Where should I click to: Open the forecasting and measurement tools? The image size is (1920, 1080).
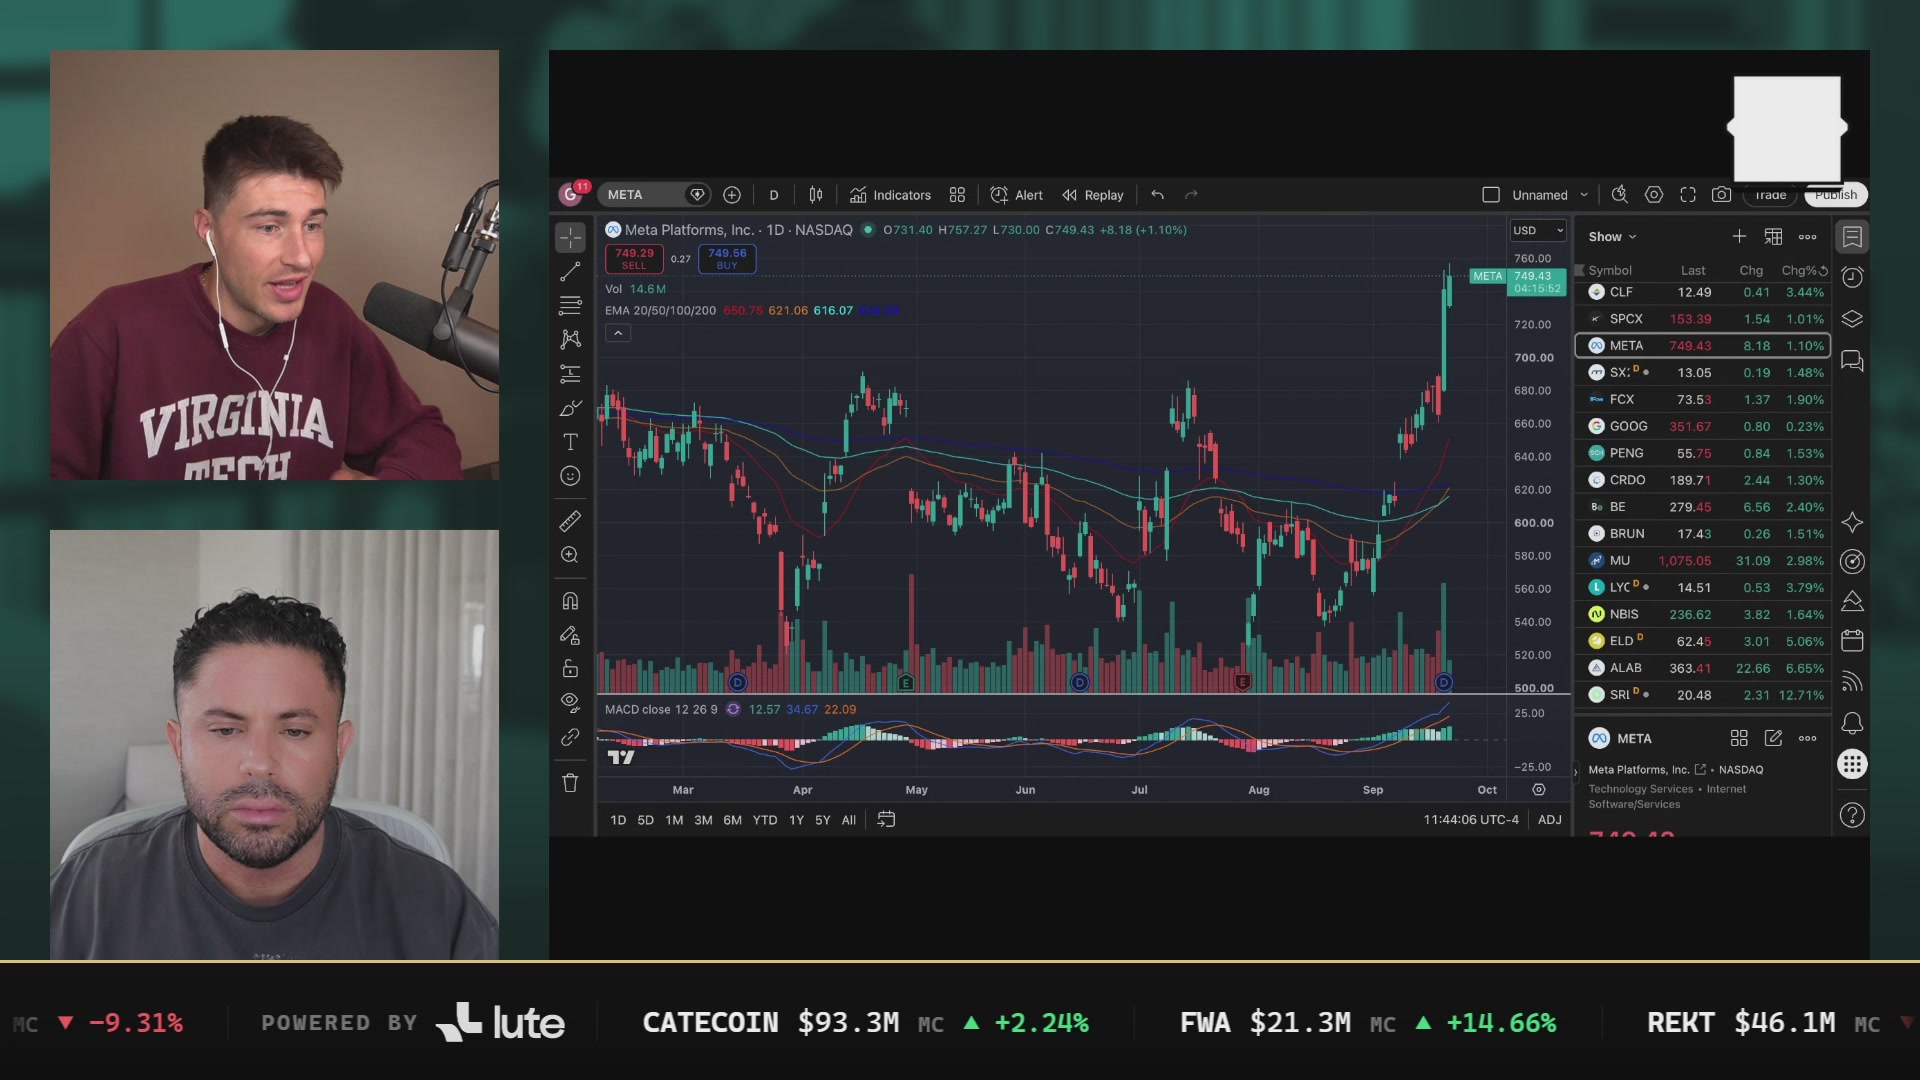pyautogui.click(x=570, y=374)
